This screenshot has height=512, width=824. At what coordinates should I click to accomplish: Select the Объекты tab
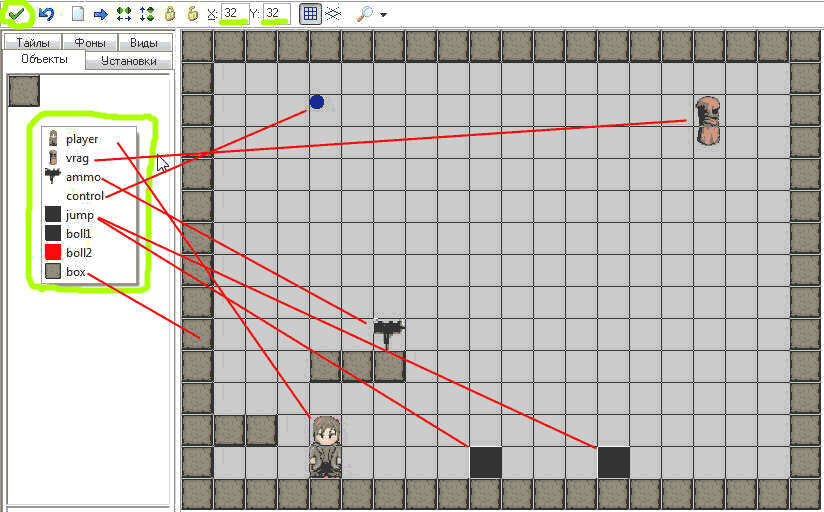pos(44,59)
